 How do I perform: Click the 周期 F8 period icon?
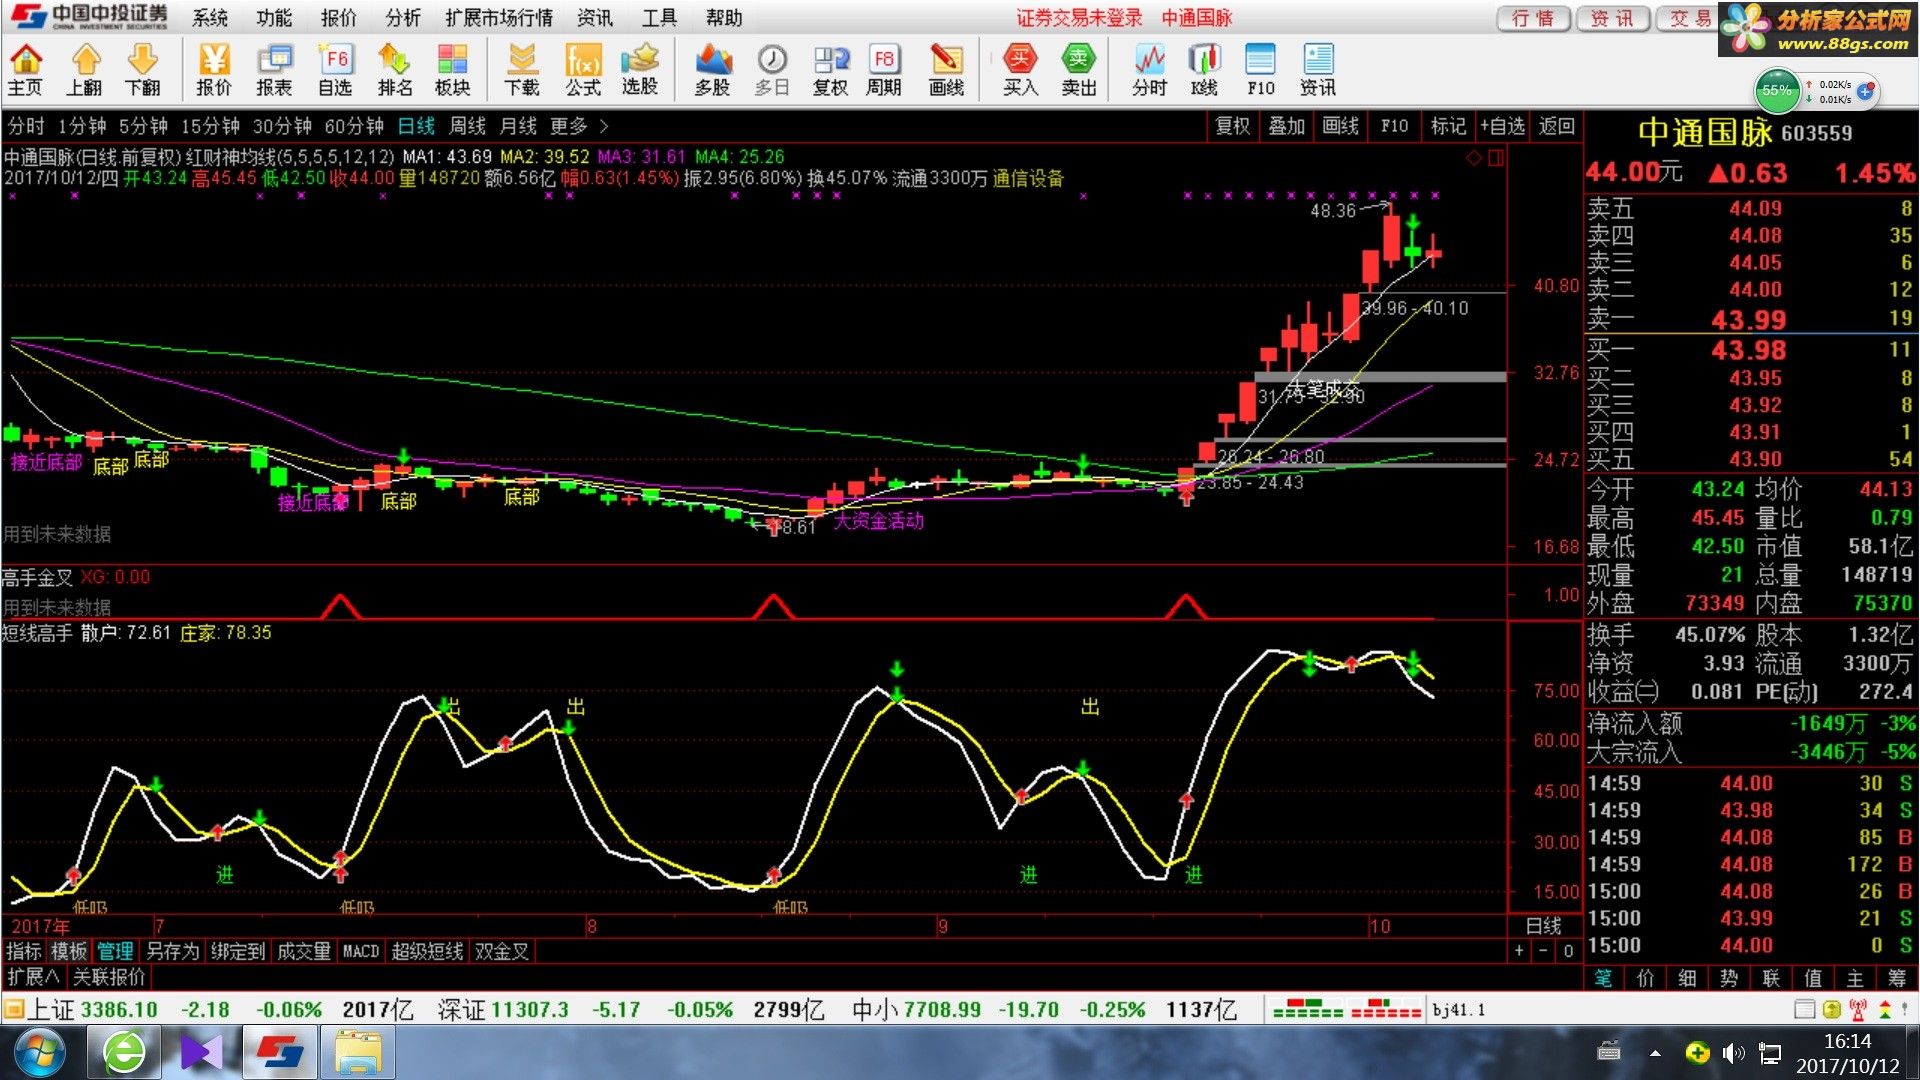coord(884,70)
